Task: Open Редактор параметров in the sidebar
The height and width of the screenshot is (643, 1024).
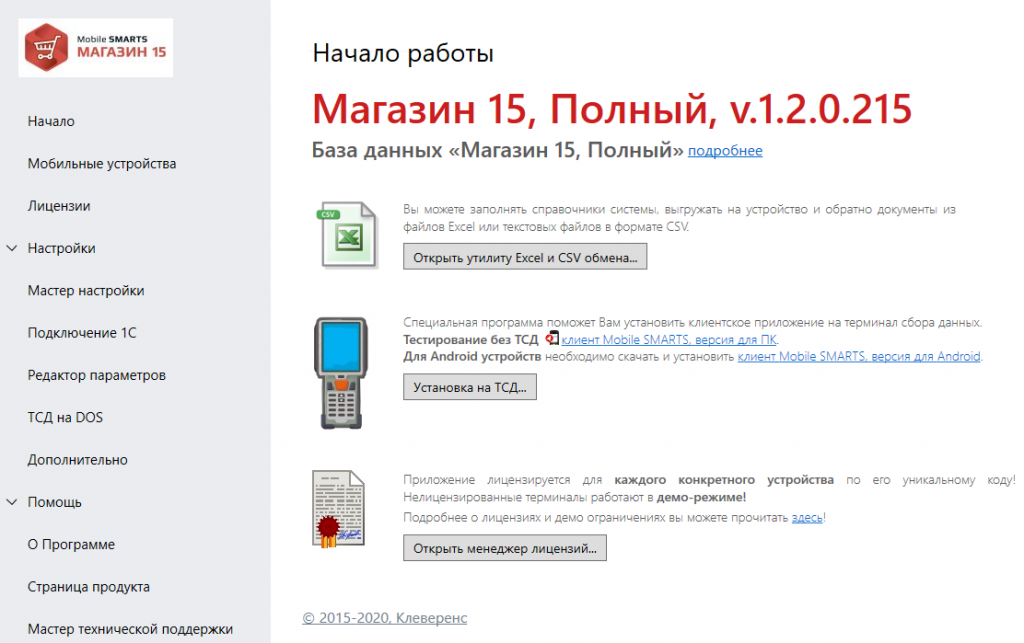Action: [x=97, y=375]
